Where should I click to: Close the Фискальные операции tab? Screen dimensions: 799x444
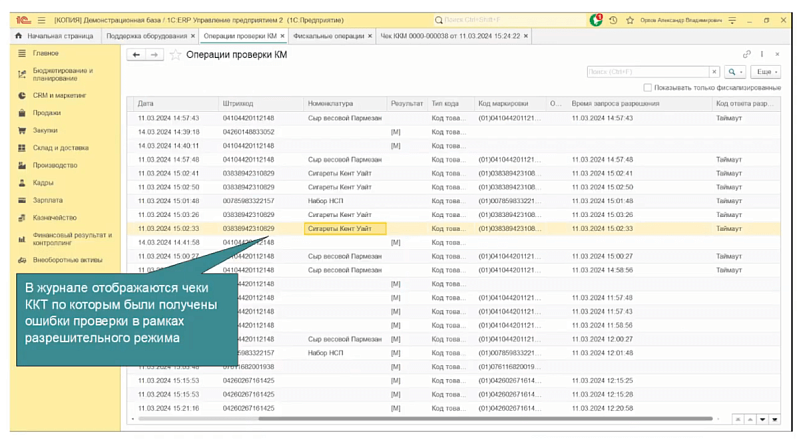370,36
